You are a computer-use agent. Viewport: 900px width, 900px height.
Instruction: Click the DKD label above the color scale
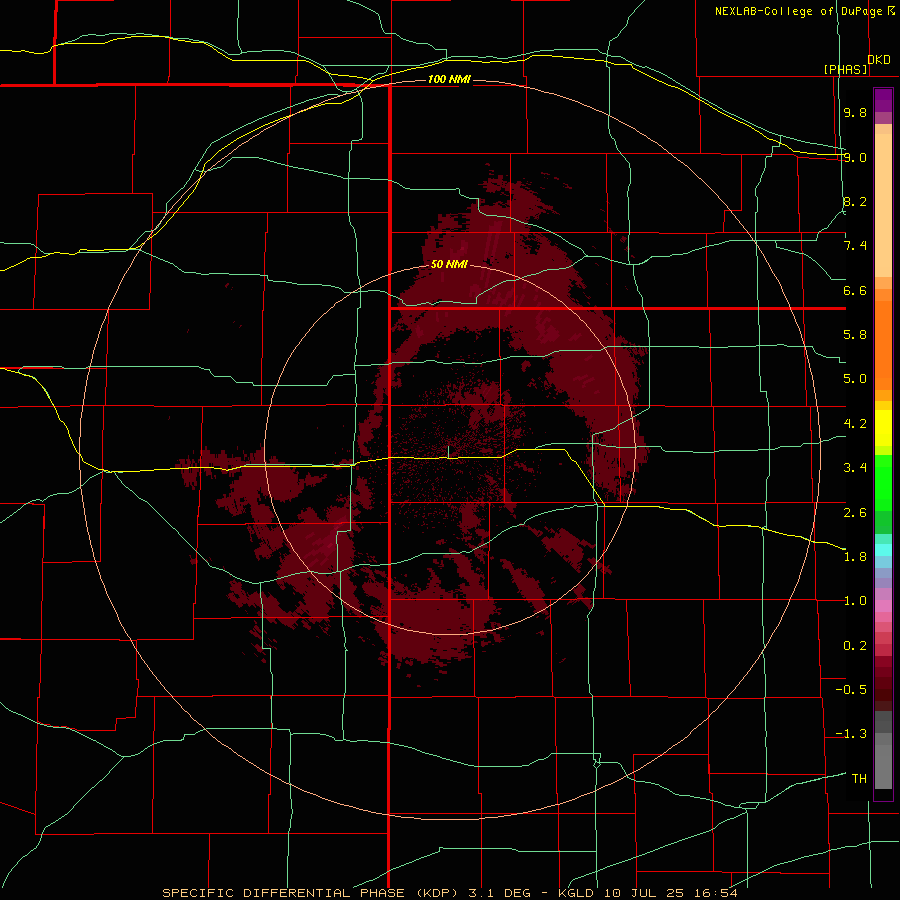[x=879, y=60]
